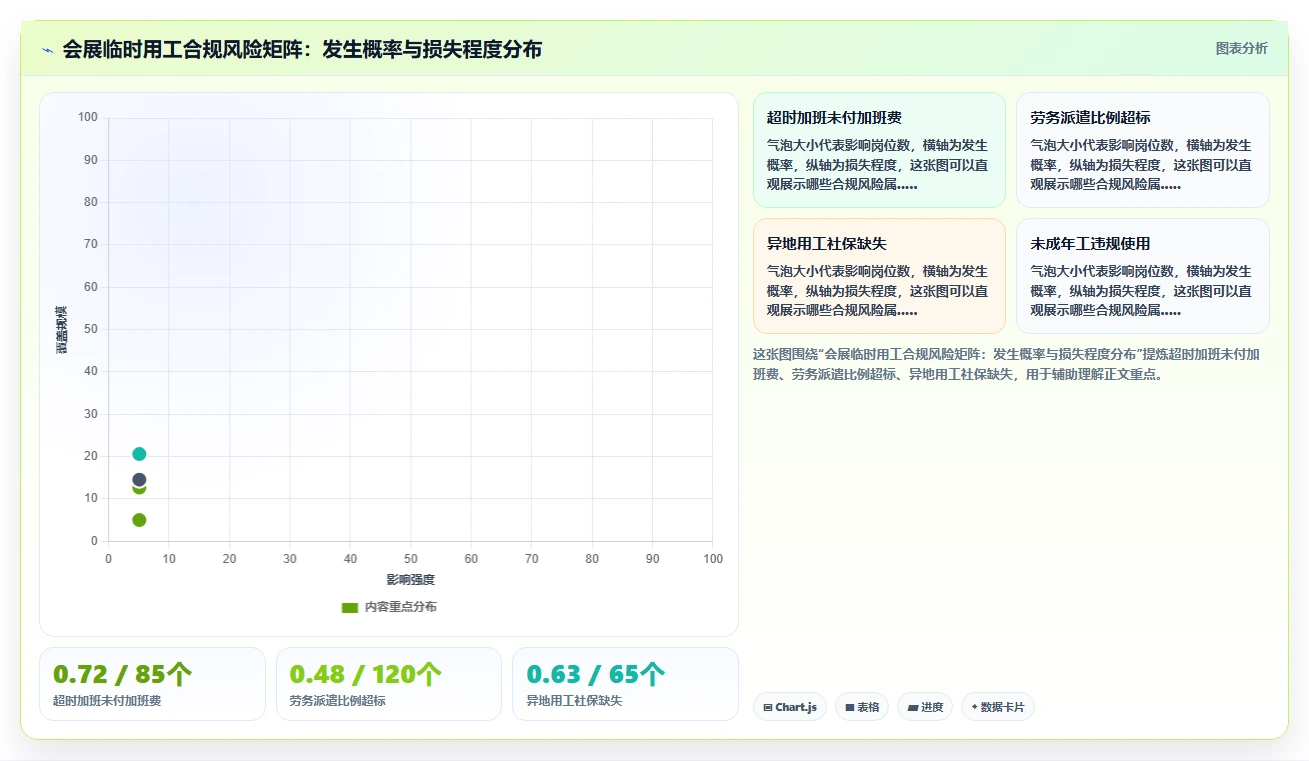The width and height of the screenshot is (1309, 761).
Task: Click the 0.63 / 65个 stat card
Action: click(x=625, y=684)
